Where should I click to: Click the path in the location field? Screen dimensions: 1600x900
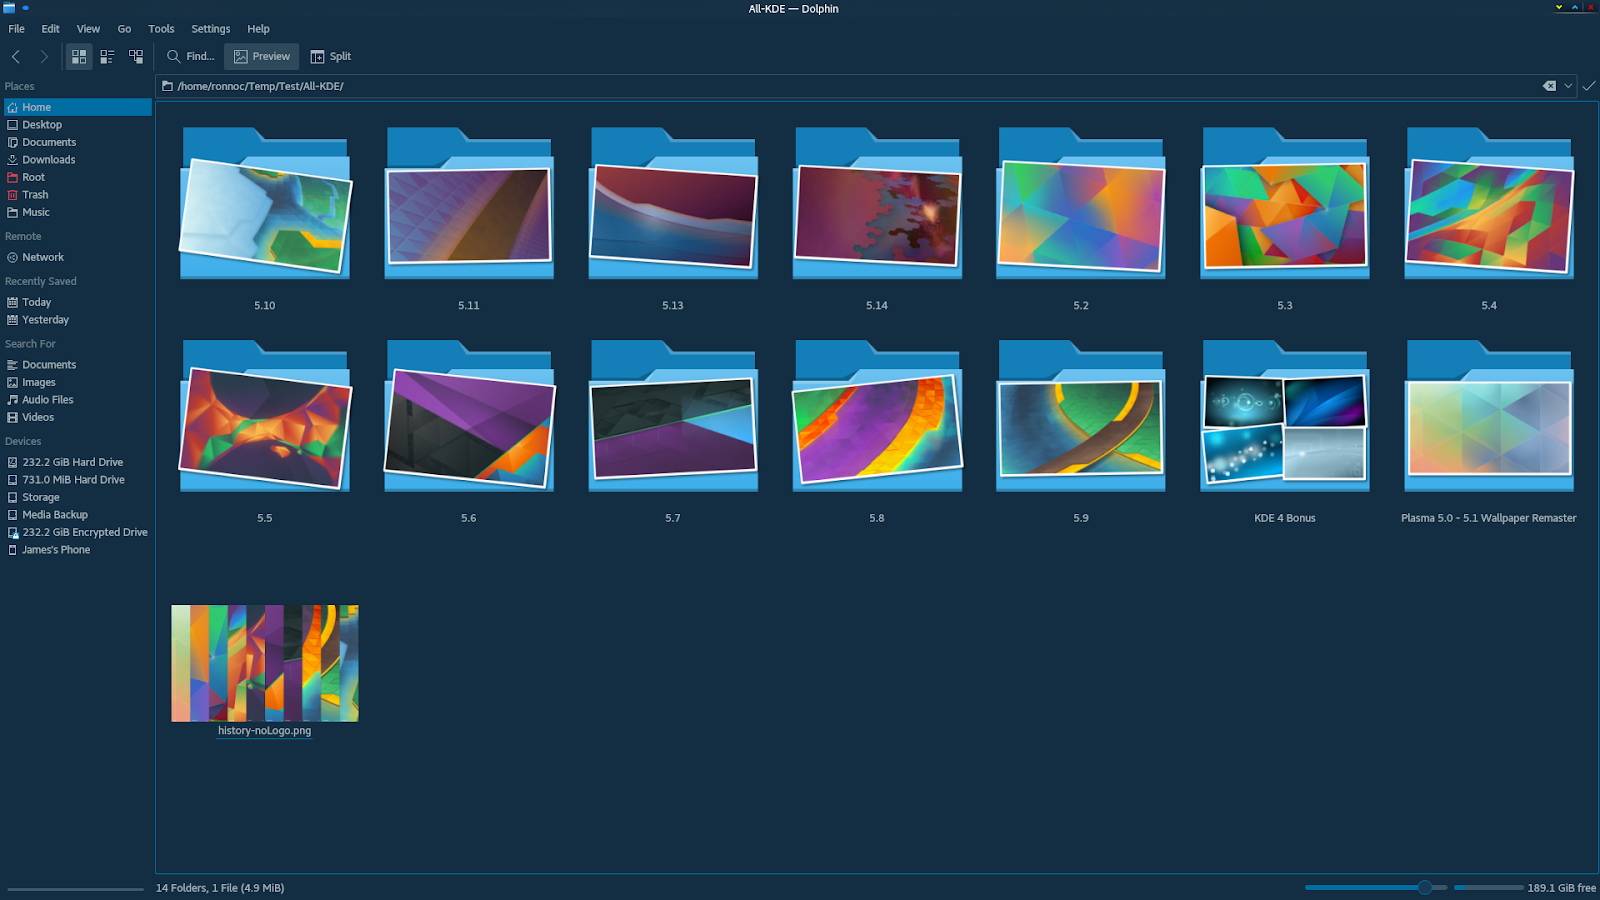point(260,86)
